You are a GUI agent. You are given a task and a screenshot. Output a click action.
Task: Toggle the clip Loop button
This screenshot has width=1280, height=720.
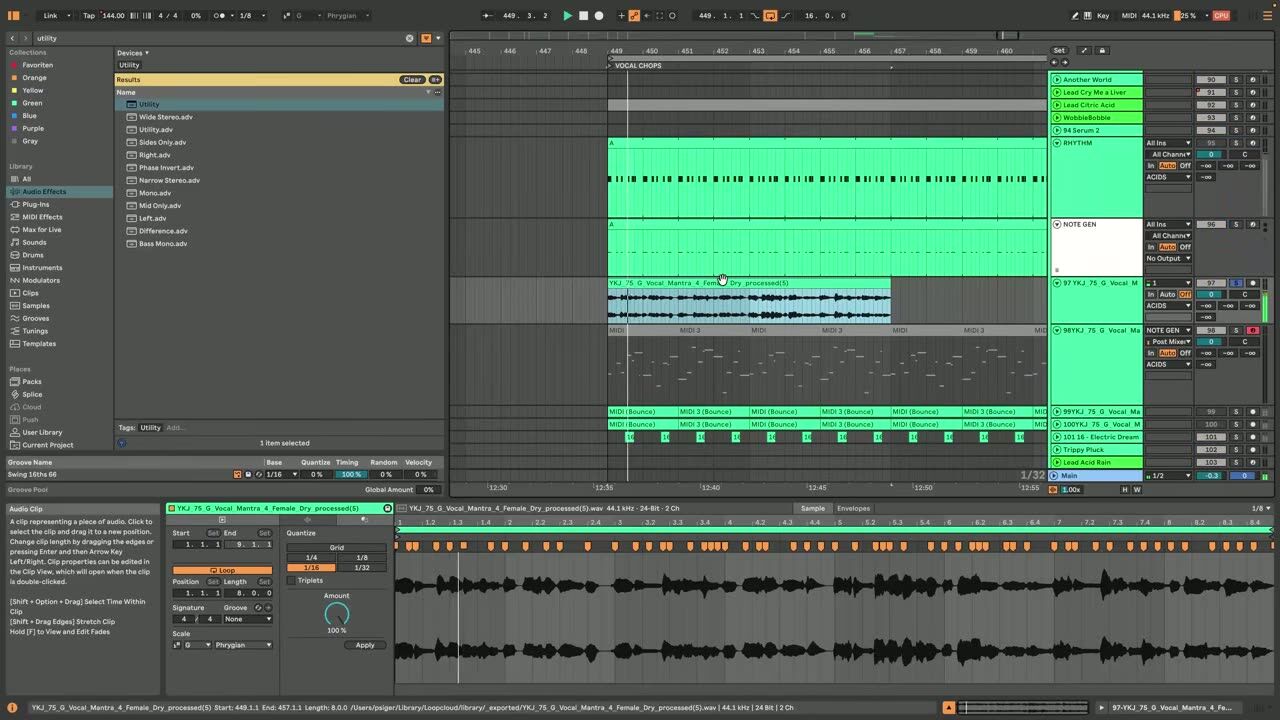coord(222,570)
